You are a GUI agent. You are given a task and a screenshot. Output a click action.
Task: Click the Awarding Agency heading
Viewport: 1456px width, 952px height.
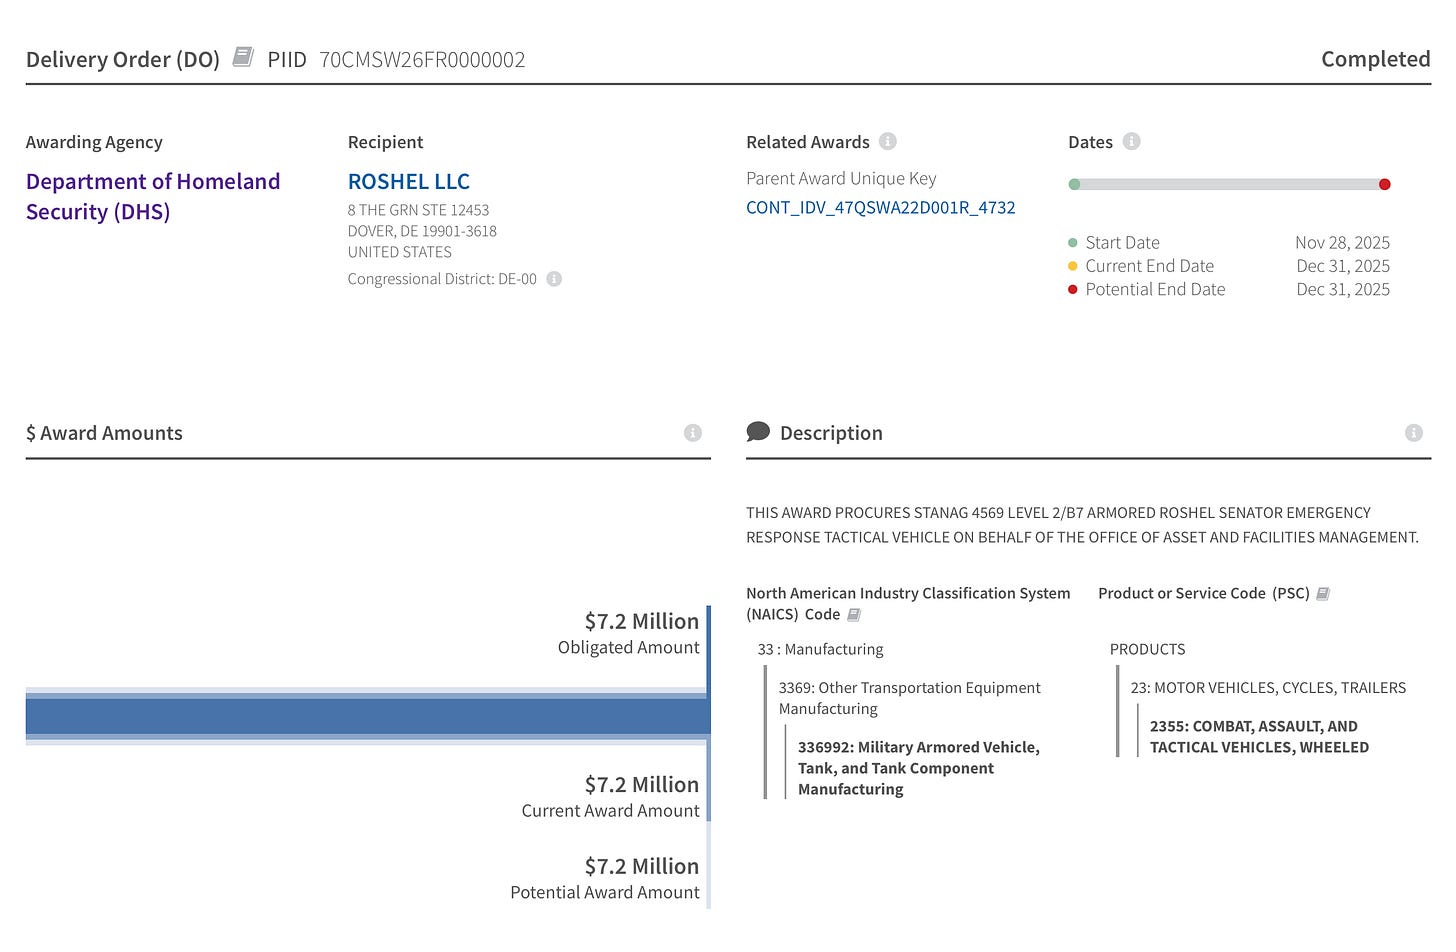94,142
